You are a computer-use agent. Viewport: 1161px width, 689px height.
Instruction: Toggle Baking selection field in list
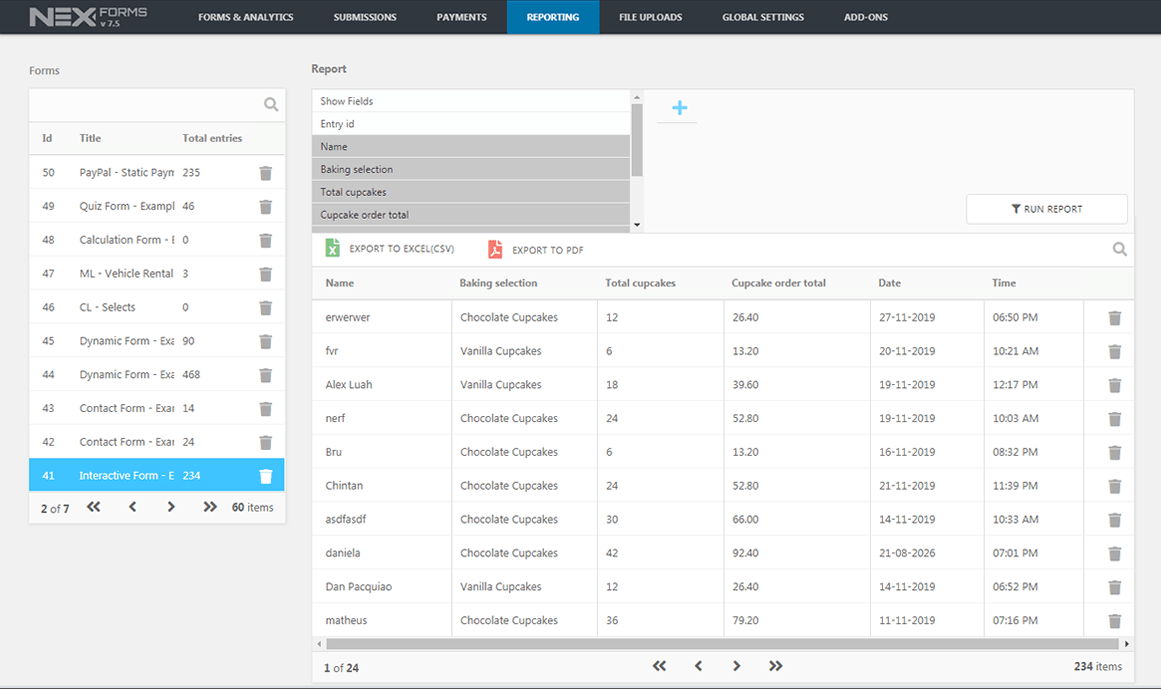click(x=471, y=169)
